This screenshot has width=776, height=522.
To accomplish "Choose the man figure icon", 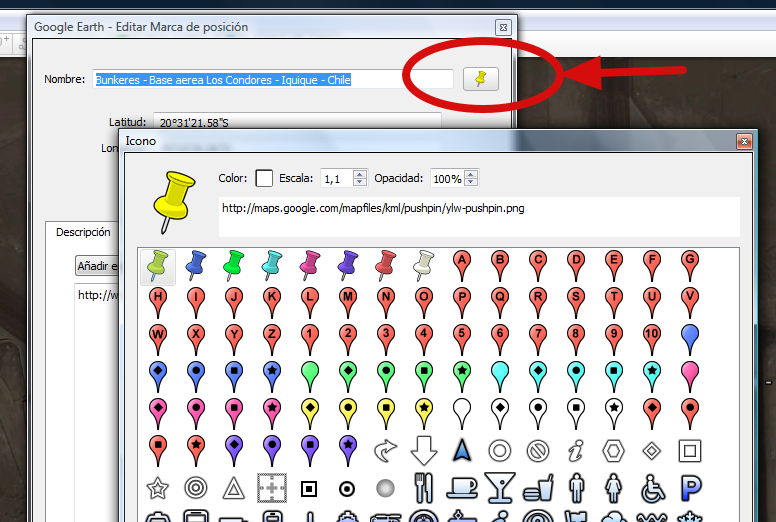I will (577, 488).
